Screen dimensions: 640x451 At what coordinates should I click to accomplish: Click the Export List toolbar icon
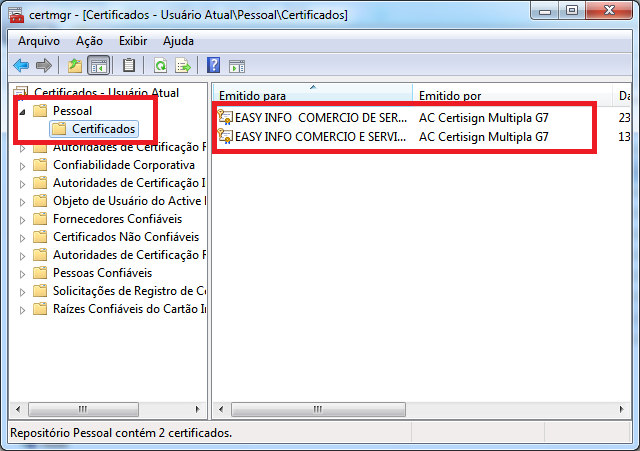182,65
